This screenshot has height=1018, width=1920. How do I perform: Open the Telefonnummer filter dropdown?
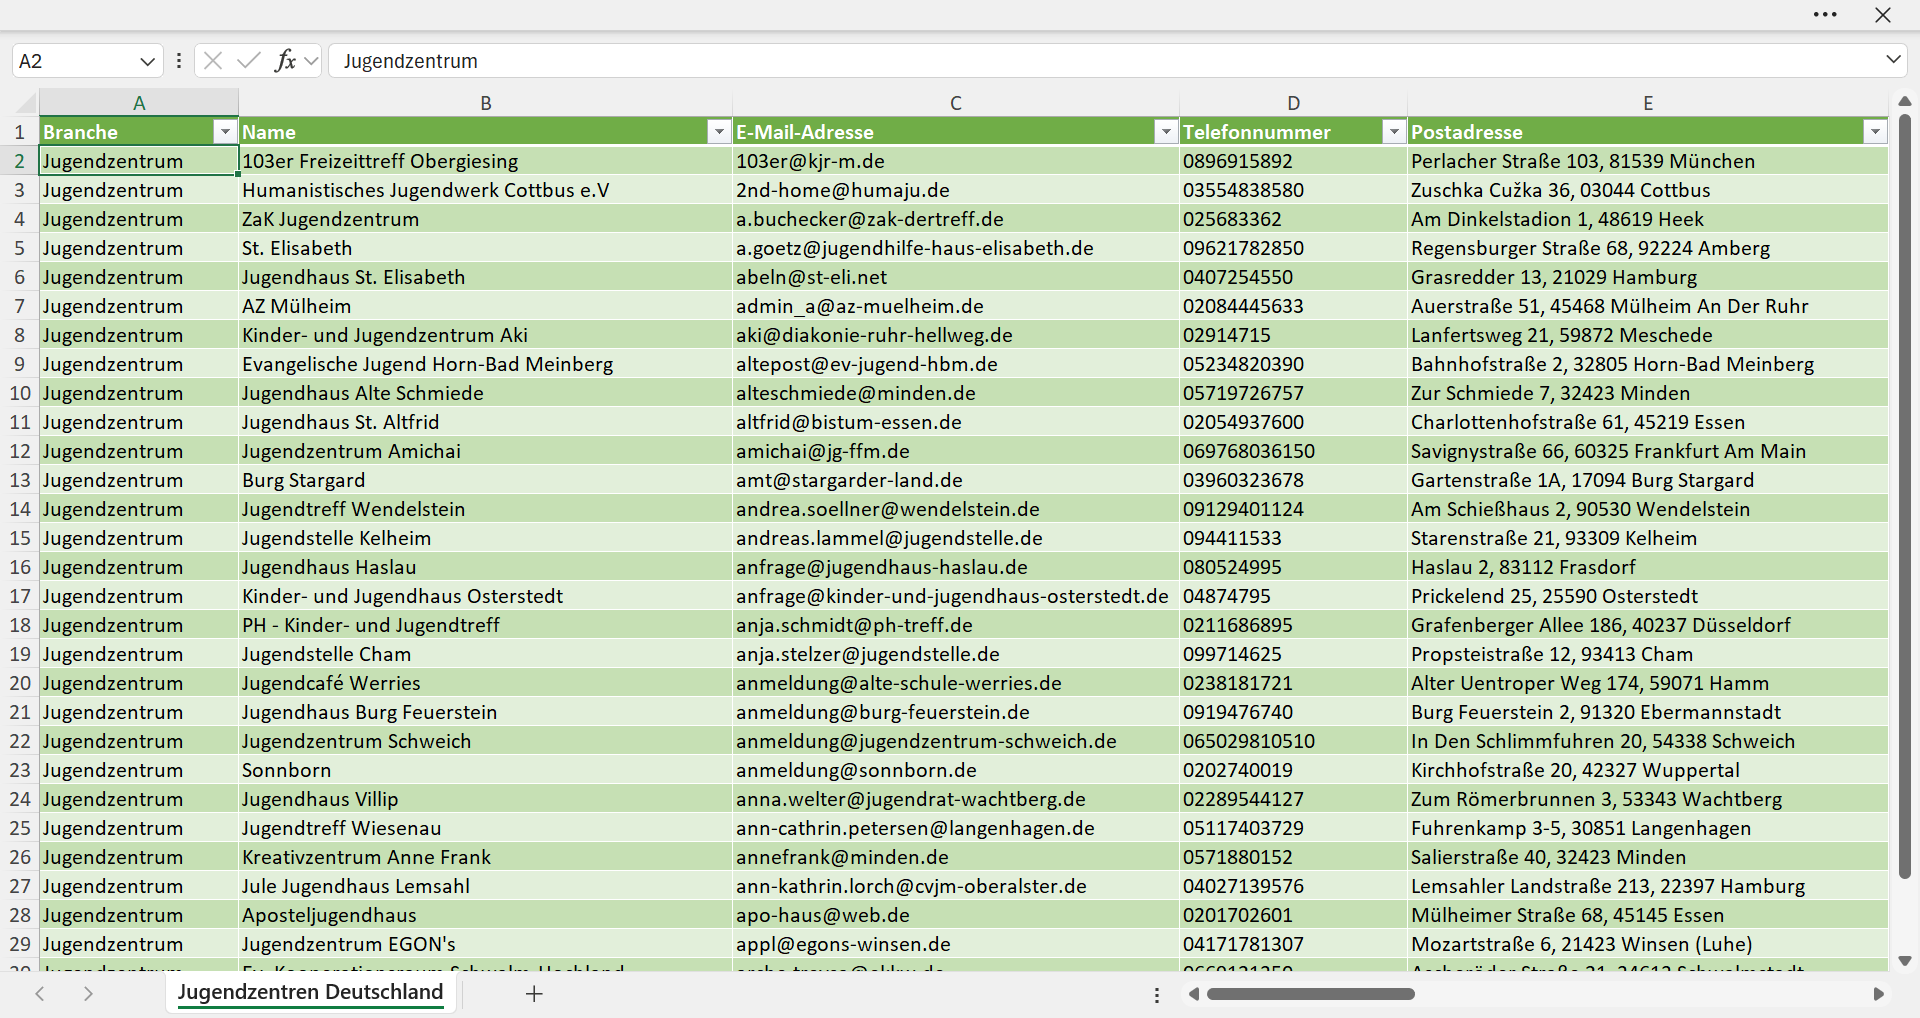coord(1394,132)
